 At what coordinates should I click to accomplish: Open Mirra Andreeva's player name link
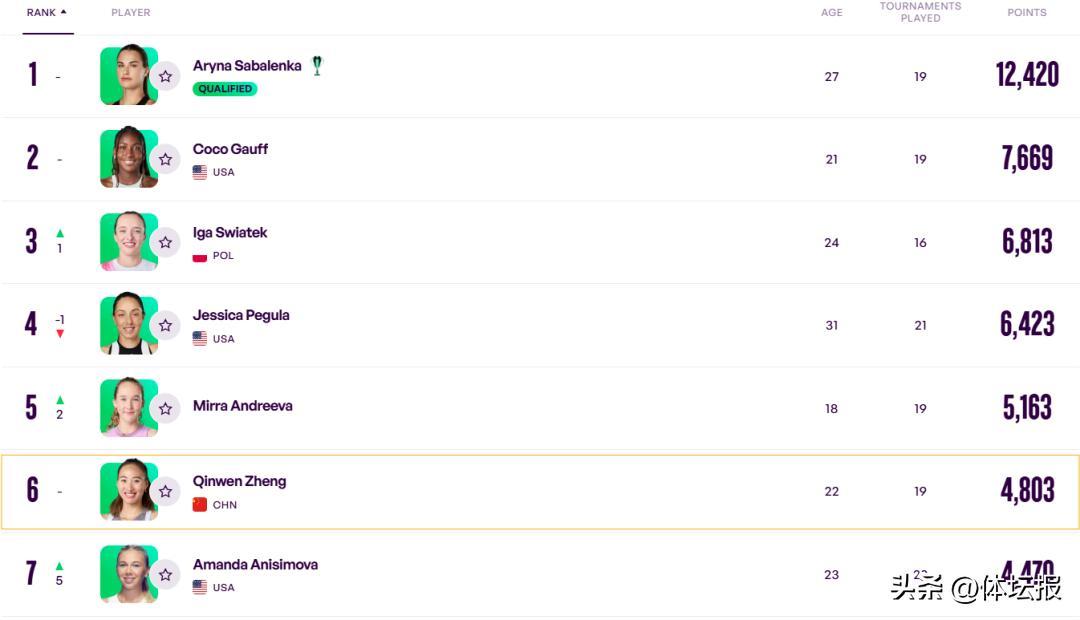coord(243,406)
